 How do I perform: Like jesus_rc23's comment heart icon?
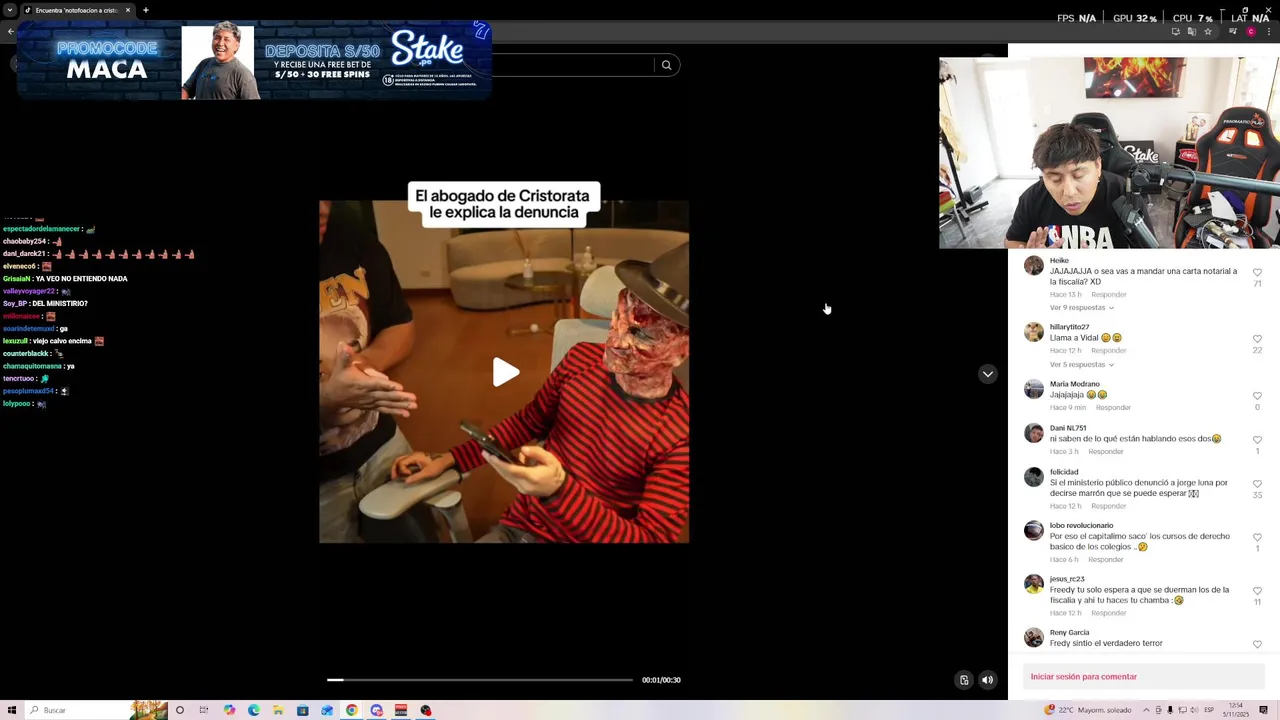point(1257,591)
